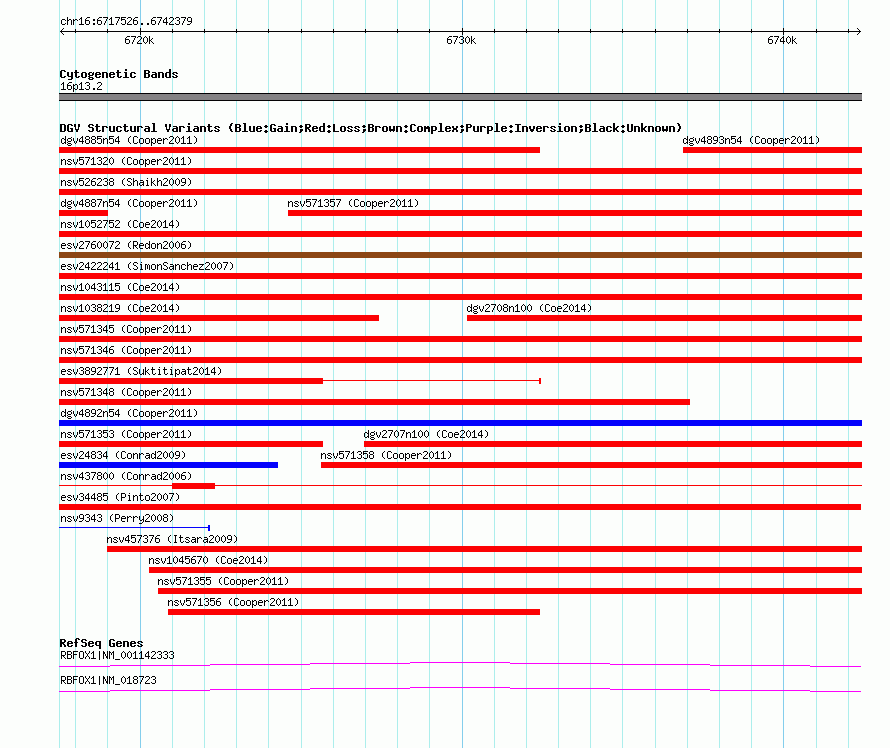Open dgv2708n100 (Coe2014) label

point(529,308)
